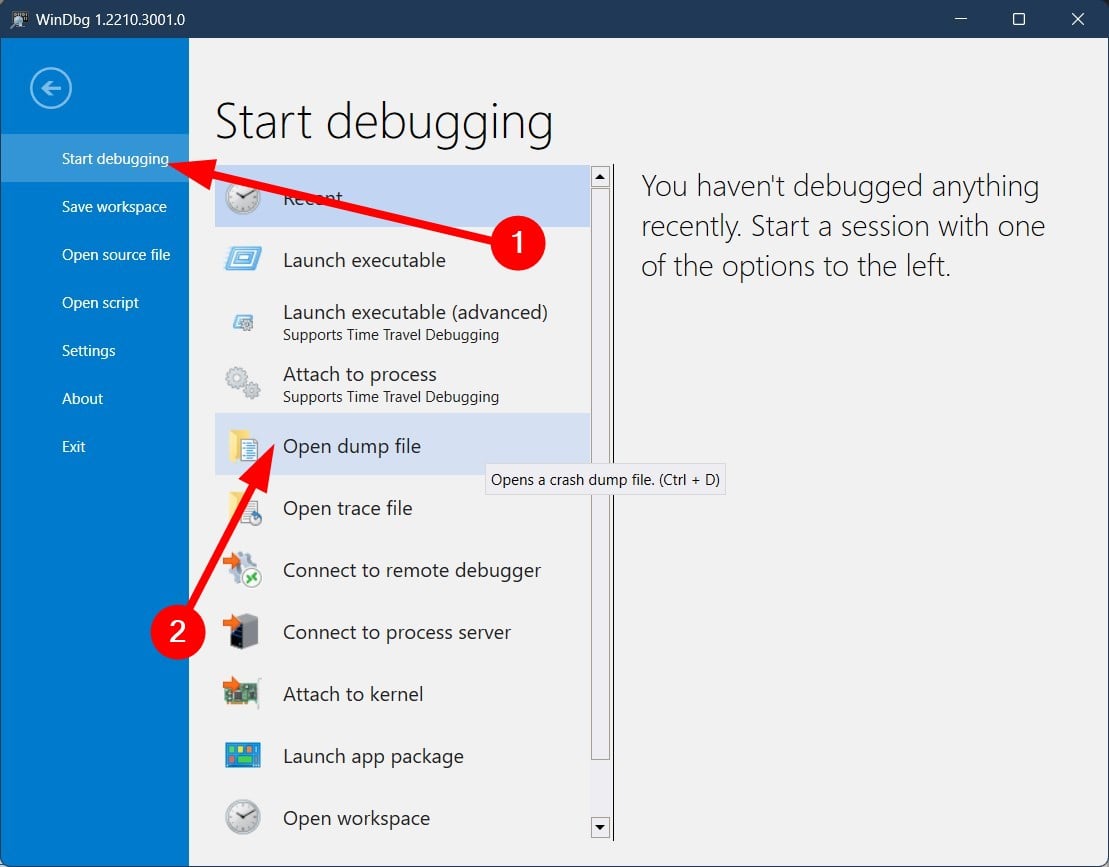The image size is (1109, 867).
Task: Click the Connect to process server icon
Action: tap(243, 632)
